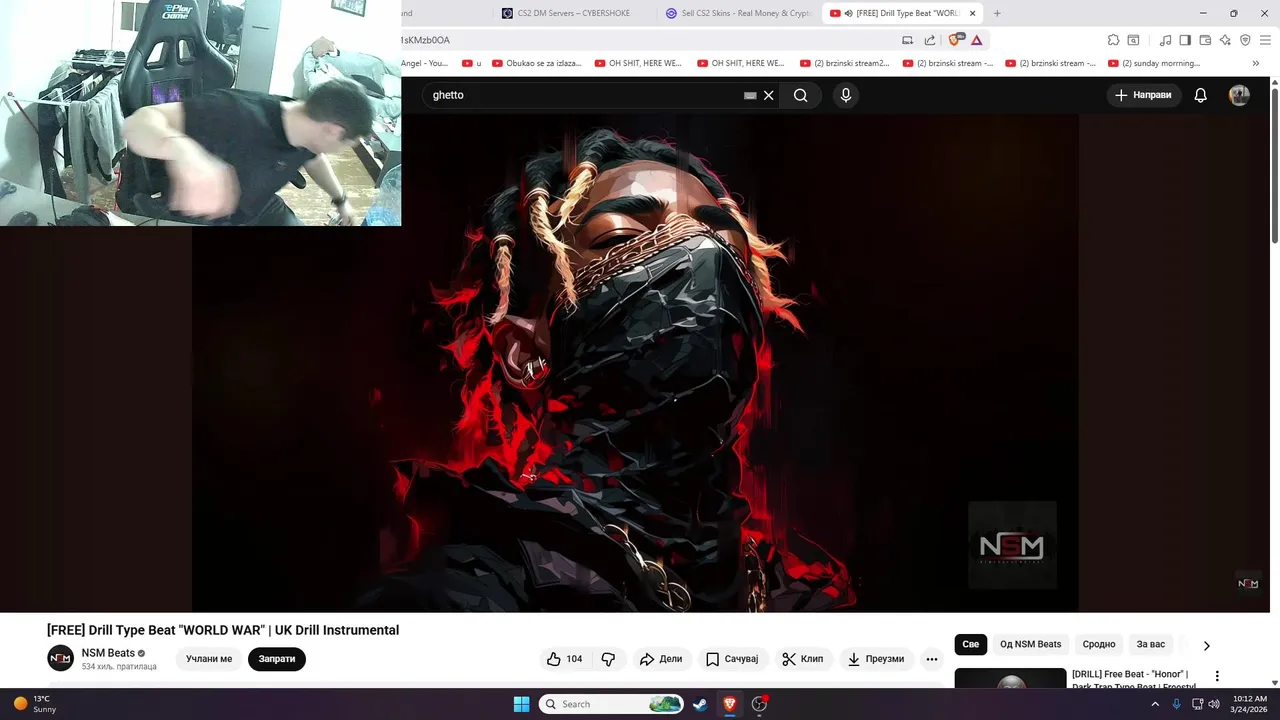Click Дели share button
Viewport: 1280px width, 720px height.
(661, 659)
